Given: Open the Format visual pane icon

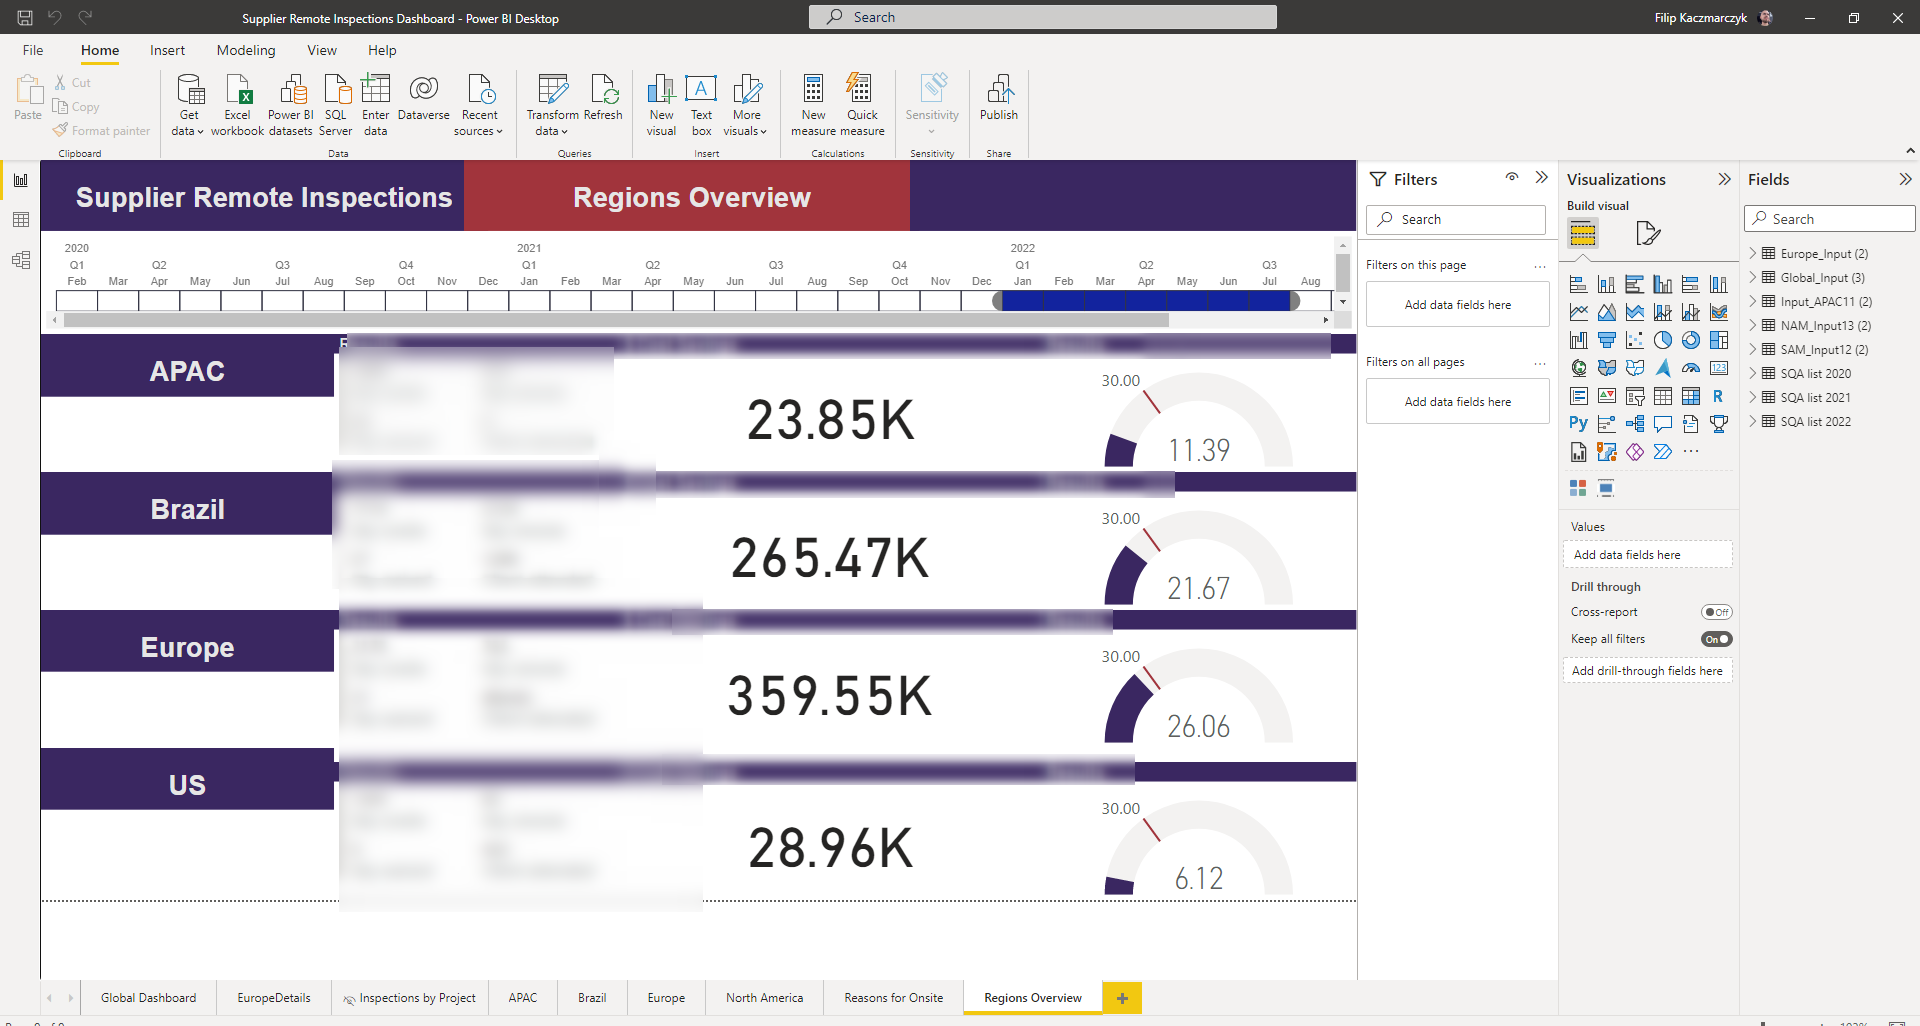Looking at the screenshot, I should [1647, 233].
